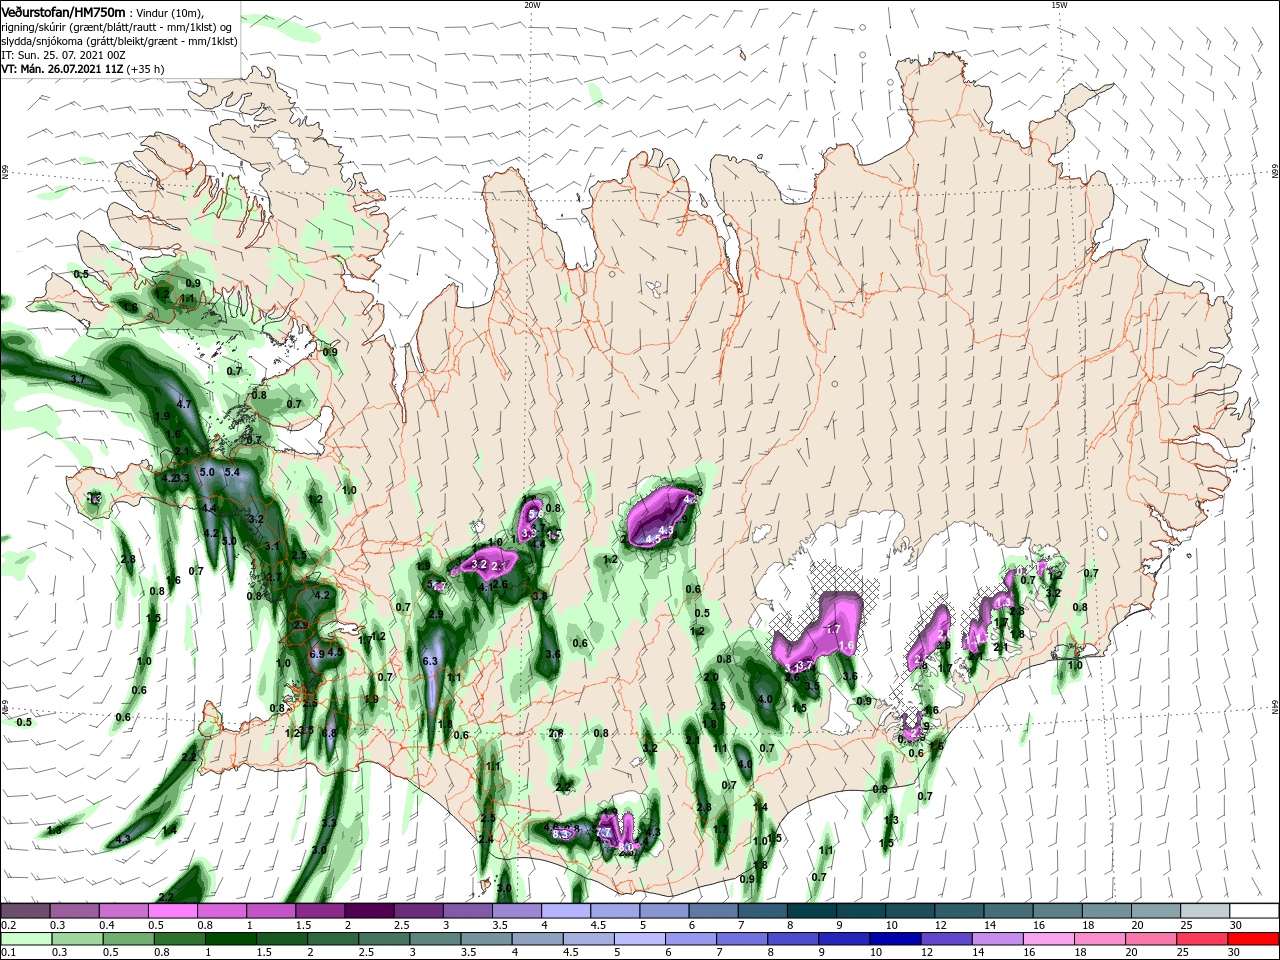Select the blue-gray 4 swatch, bottom legend row

[536, 938]
